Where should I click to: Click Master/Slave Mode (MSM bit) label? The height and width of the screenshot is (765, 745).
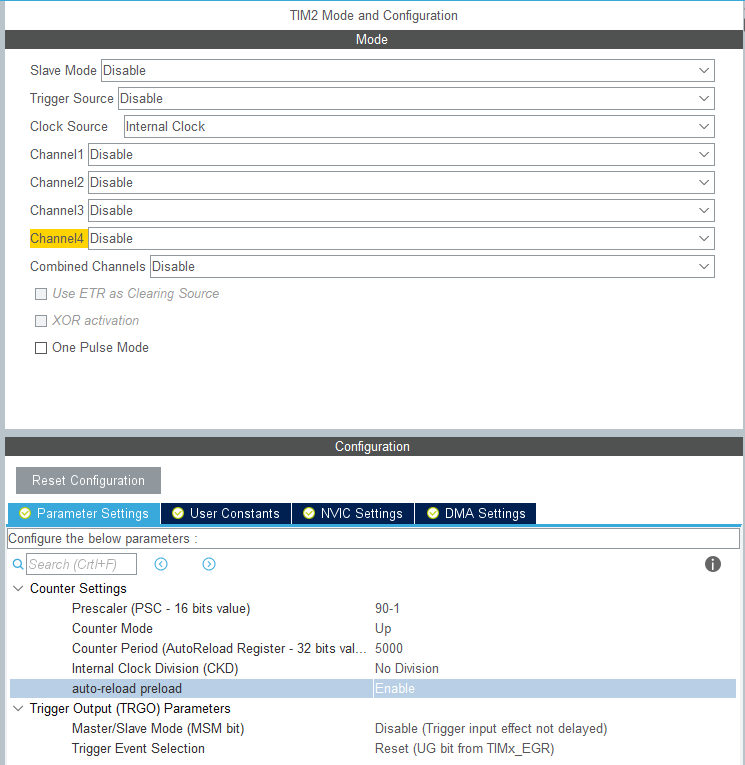[158, 728]
